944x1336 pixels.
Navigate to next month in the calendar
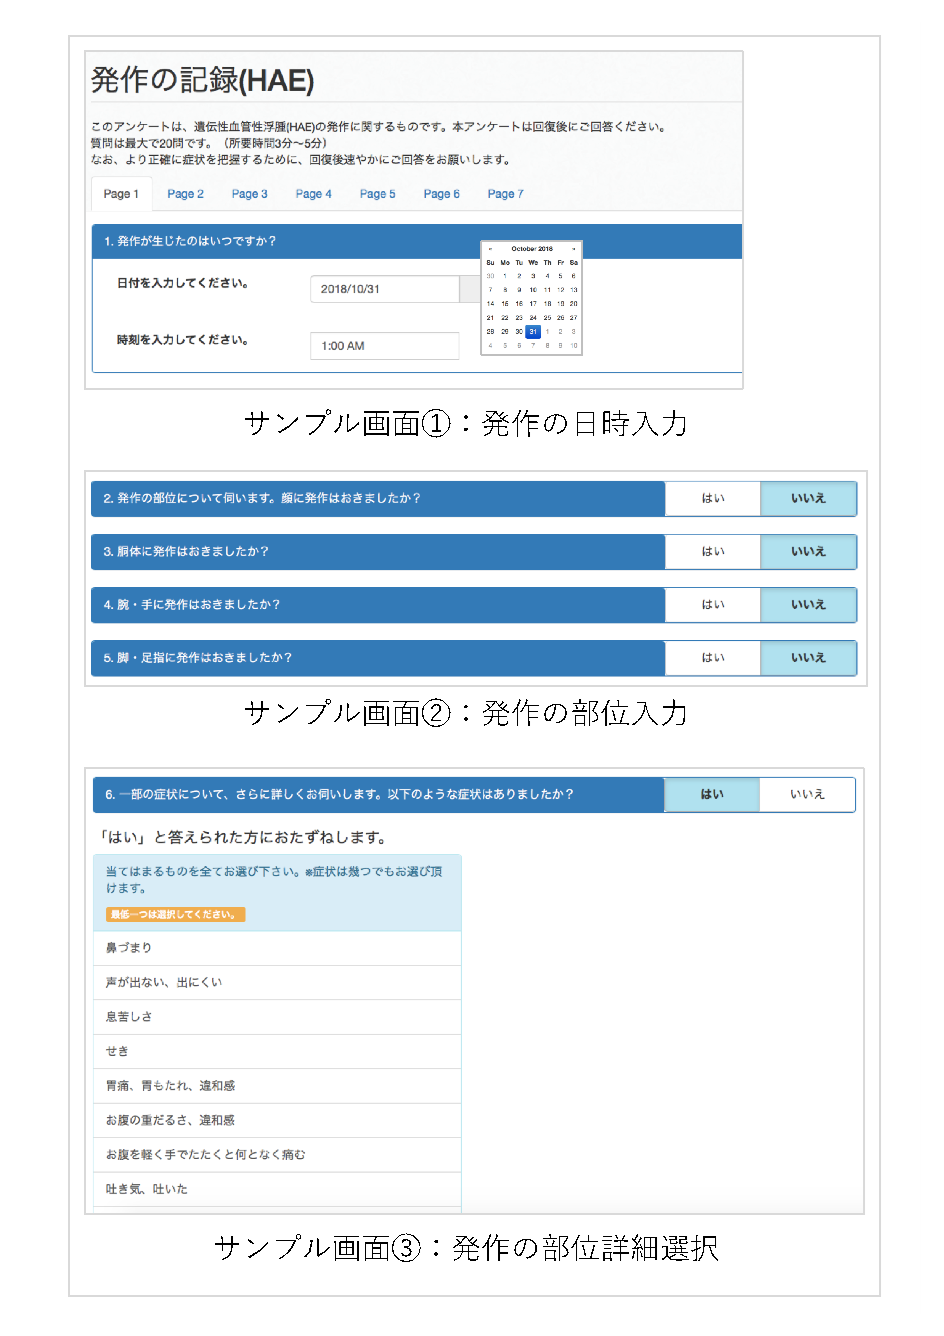[574, 248]
